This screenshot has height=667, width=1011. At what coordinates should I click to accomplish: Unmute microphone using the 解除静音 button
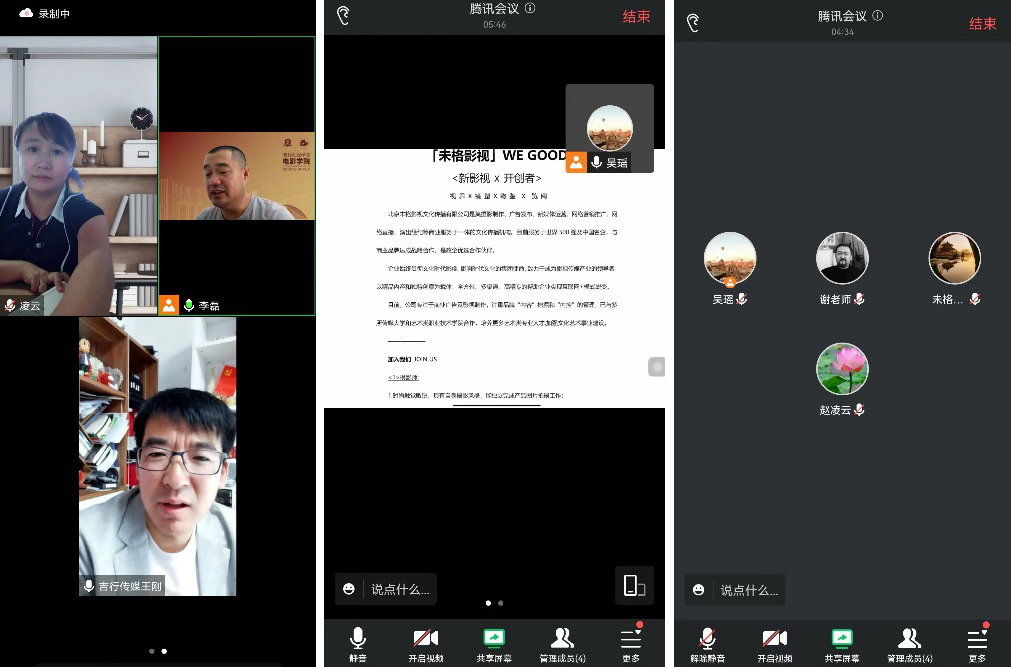pyautogui.click(x=707, y=642)
